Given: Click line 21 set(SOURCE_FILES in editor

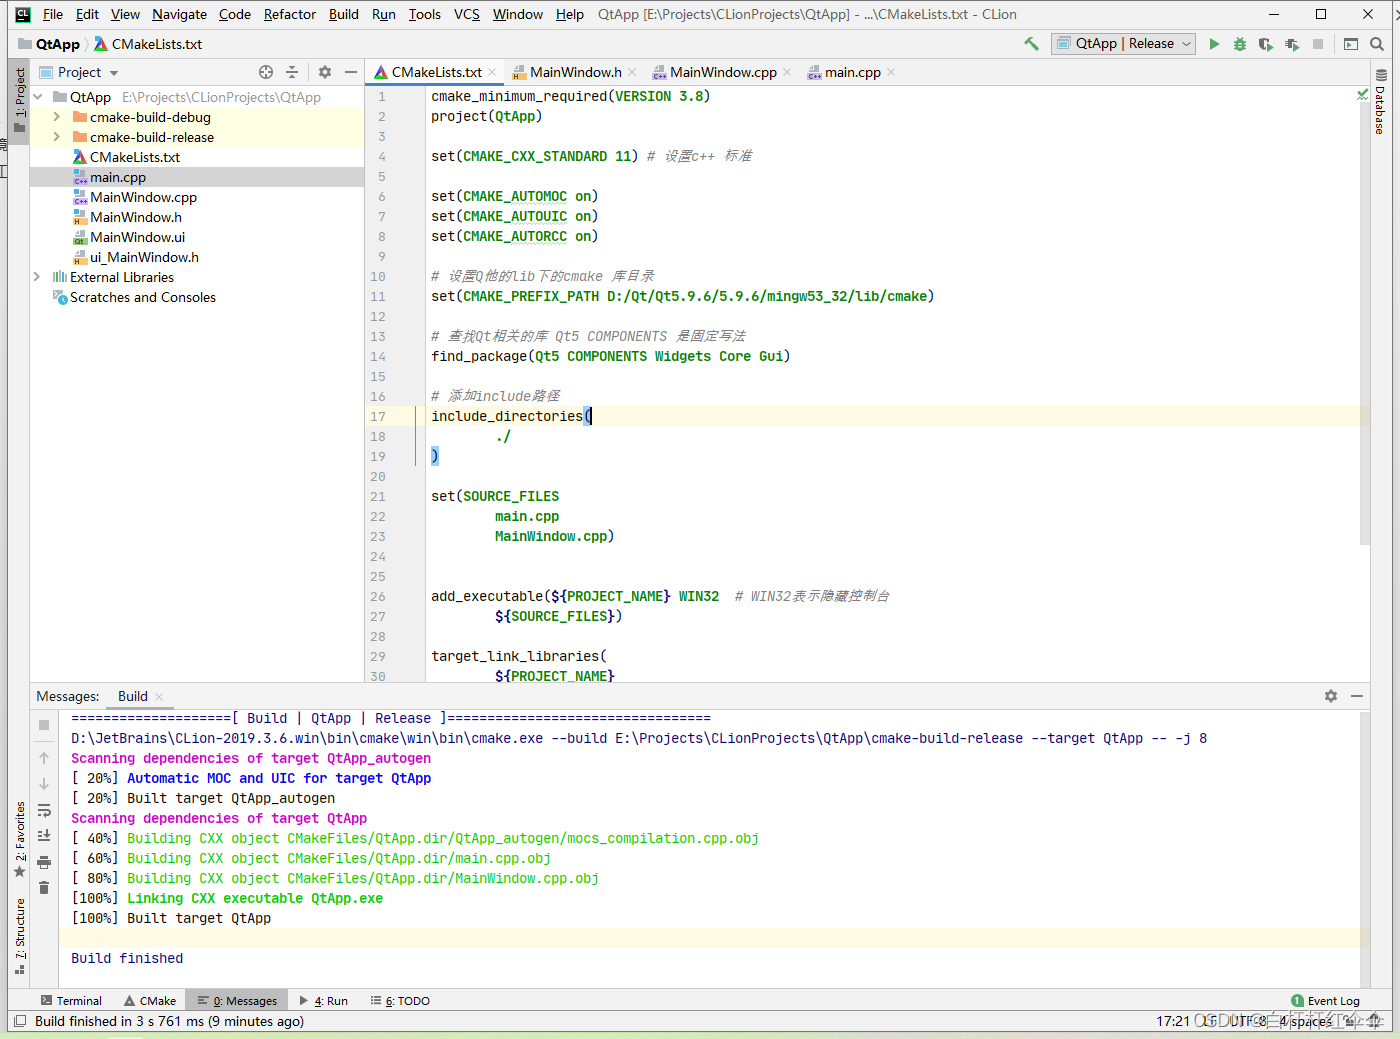Looking at the screenshot, I should 495,496.
